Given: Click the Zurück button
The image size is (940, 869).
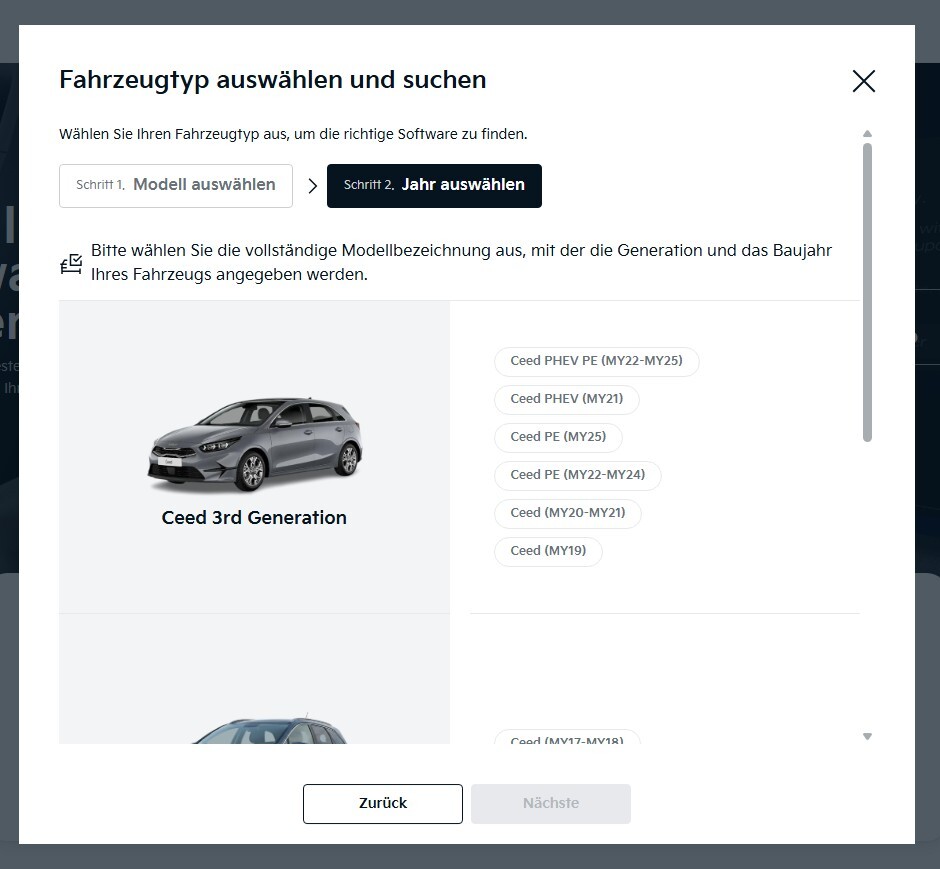Looking at the screenshot, I should pos(382,804).
